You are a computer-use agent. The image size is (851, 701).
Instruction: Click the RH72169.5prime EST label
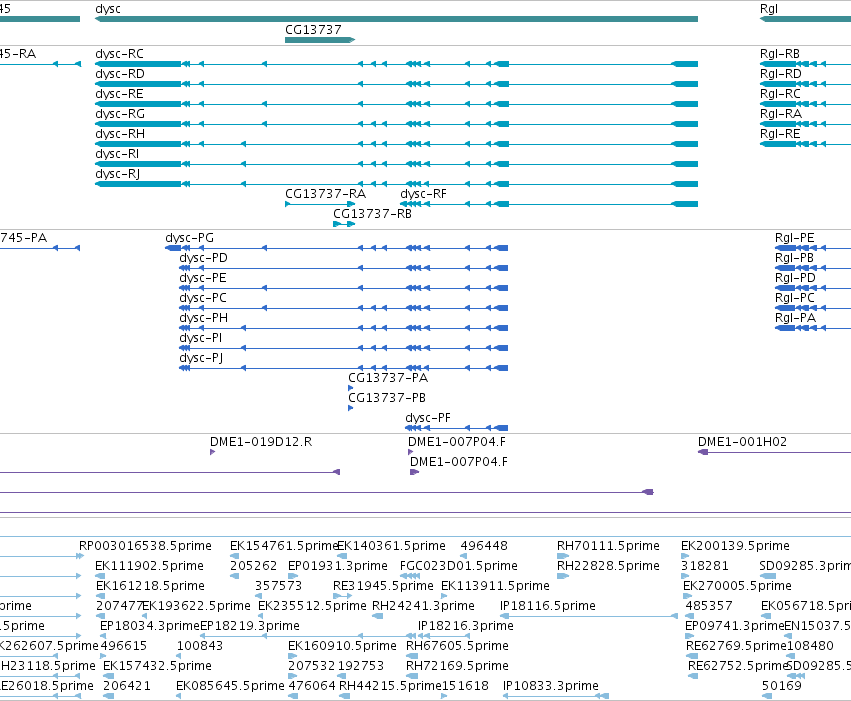(x=458, y=665)
